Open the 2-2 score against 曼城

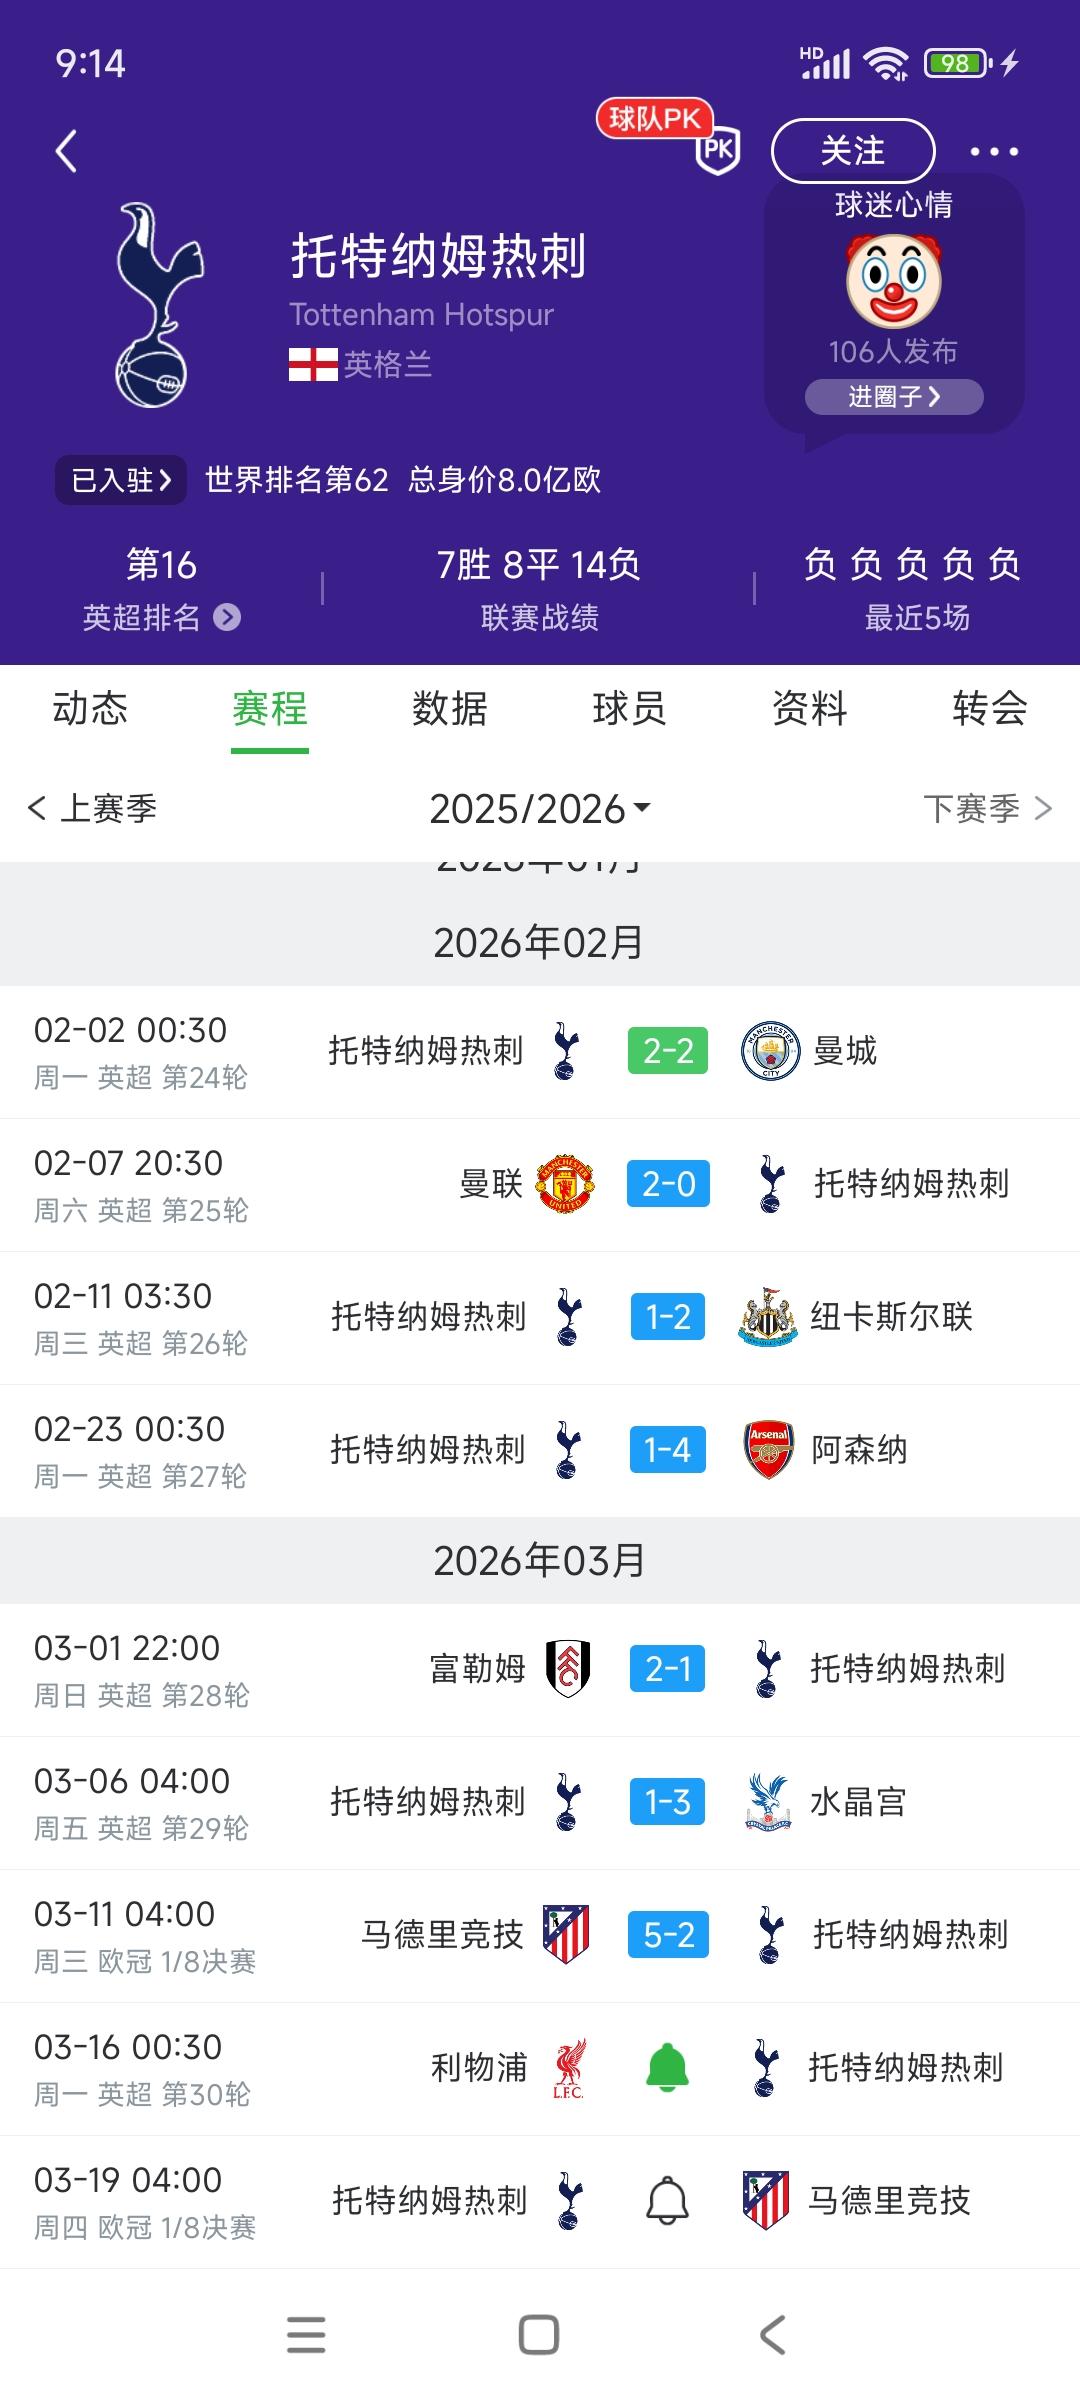[668, 1051]
